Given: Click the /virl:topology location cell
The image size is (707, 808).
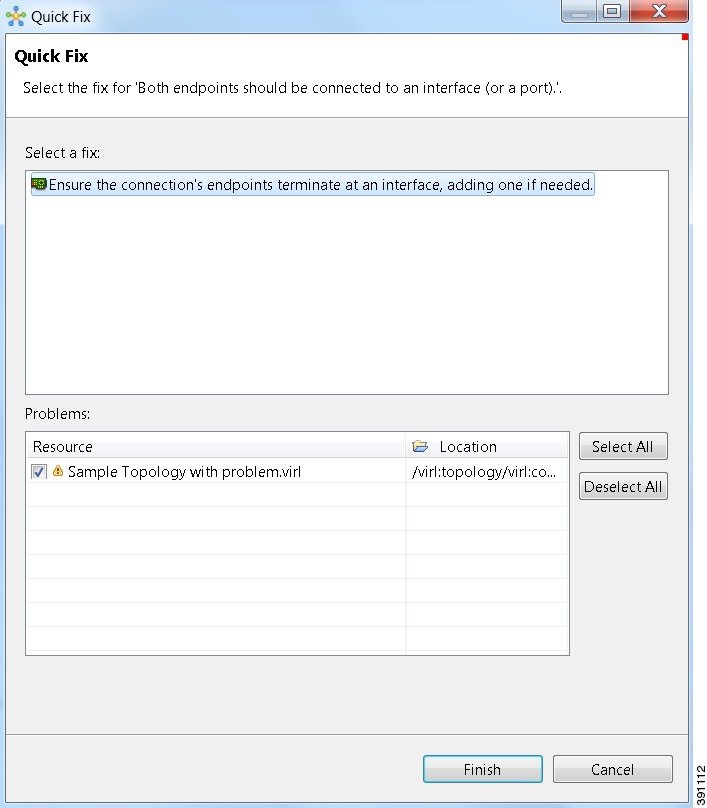Looking at the screenshot, I should [x=484, y=472].
